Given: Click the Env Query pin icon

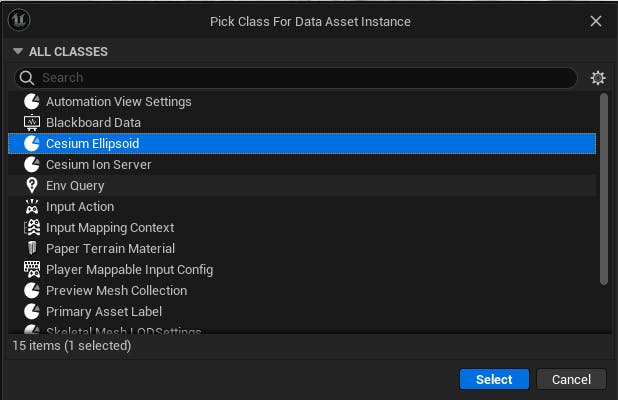Looking at the screenshot, I should [32, 186].
